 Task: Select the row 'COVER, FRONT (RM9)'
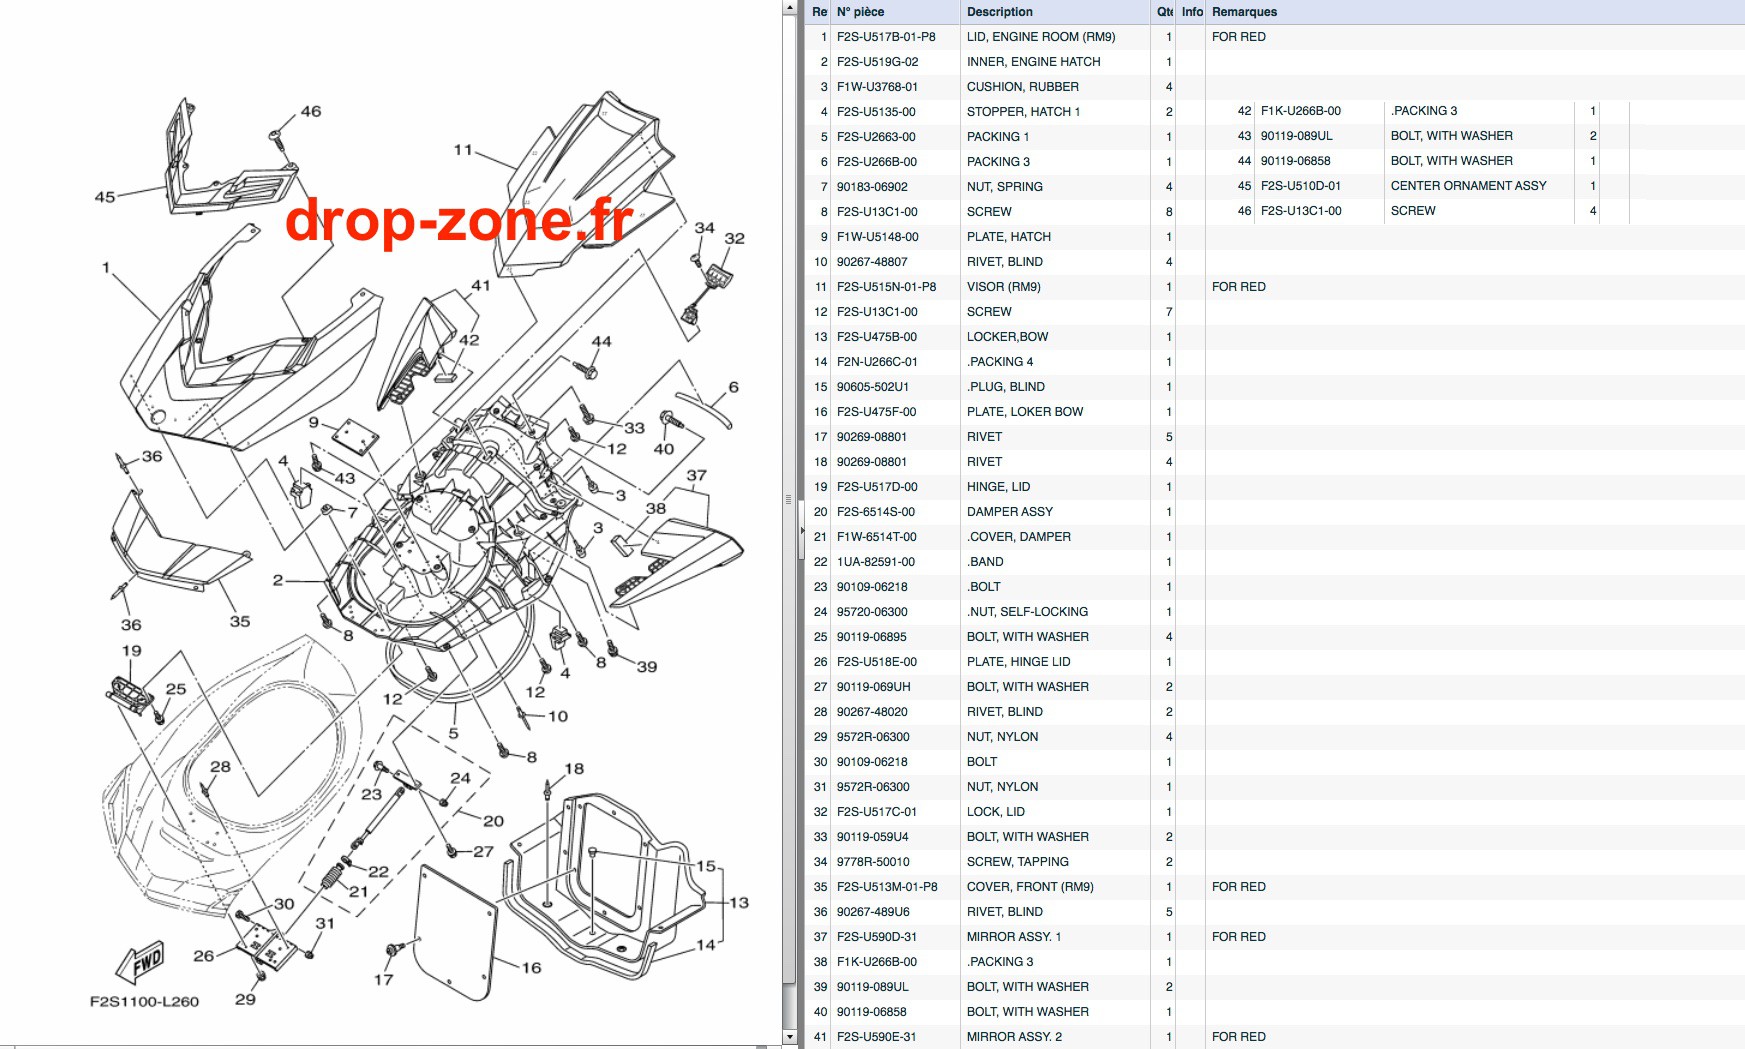pos(1275,887)
